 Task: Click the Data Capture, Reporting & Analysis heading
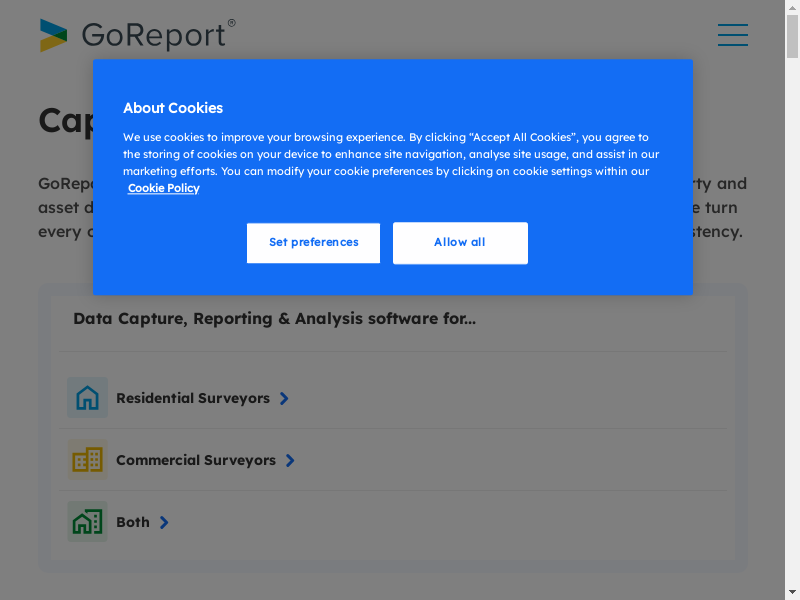pos(274,319)
